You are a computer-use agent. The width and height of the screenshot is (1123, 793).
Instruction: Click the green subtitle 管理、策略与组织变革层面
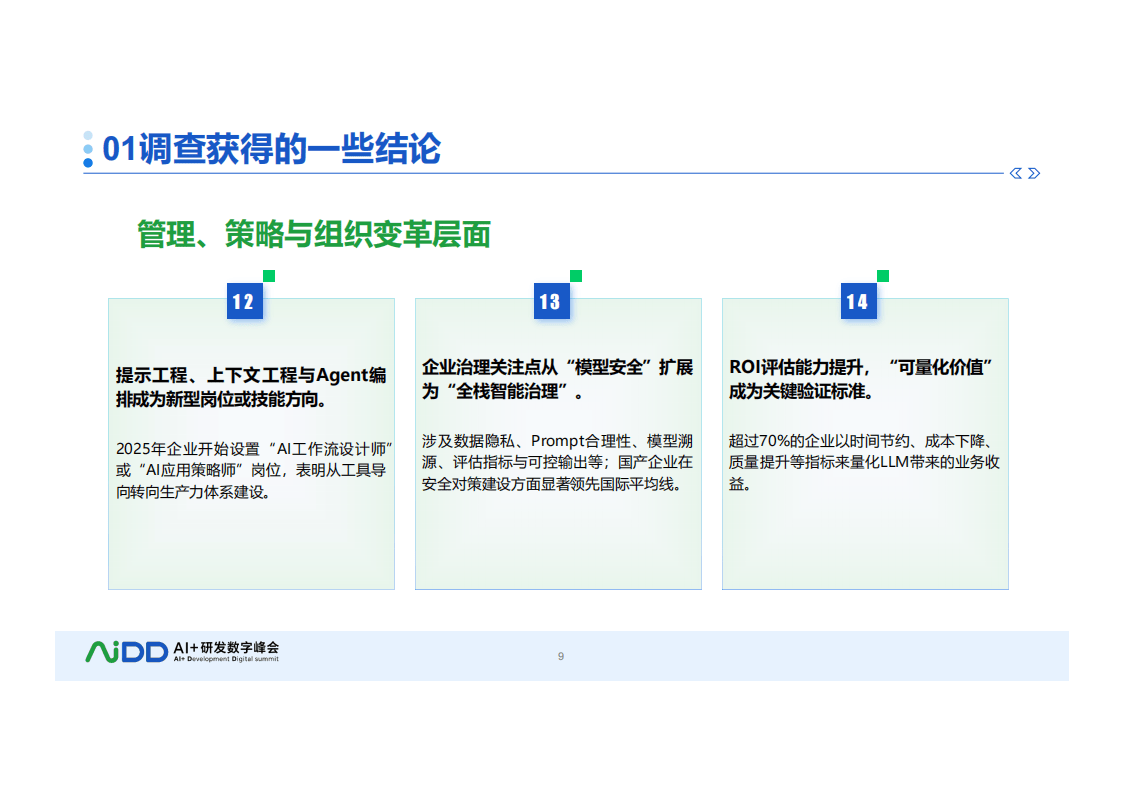tap(314, 234)
